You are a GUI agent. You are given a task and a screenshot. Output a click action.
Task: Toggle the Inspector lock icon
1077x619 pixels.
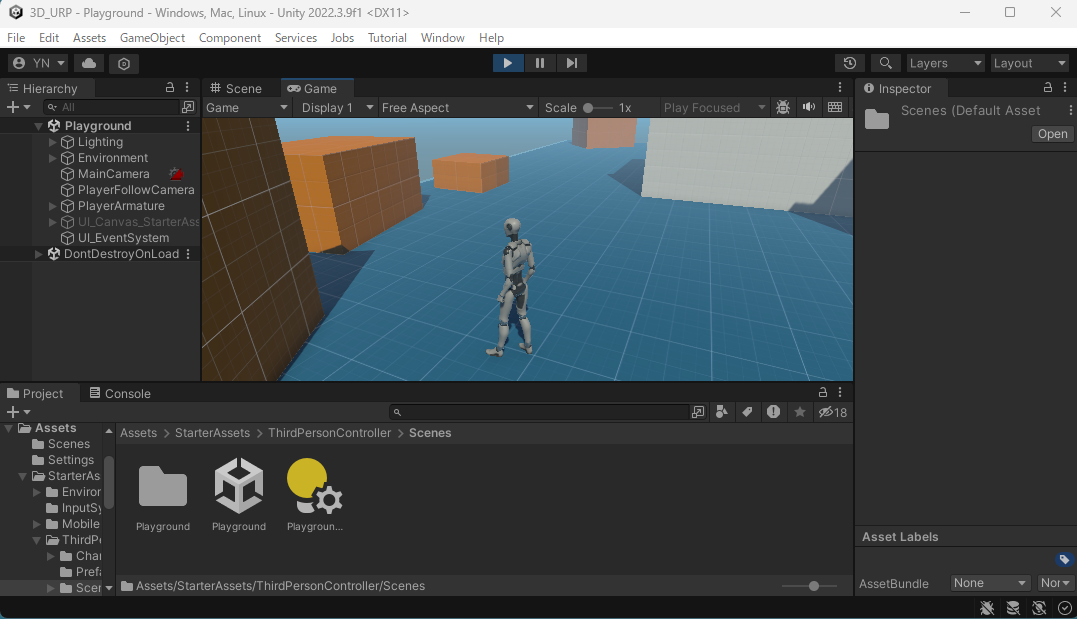pyautogui.click(x=1047, y=88)
